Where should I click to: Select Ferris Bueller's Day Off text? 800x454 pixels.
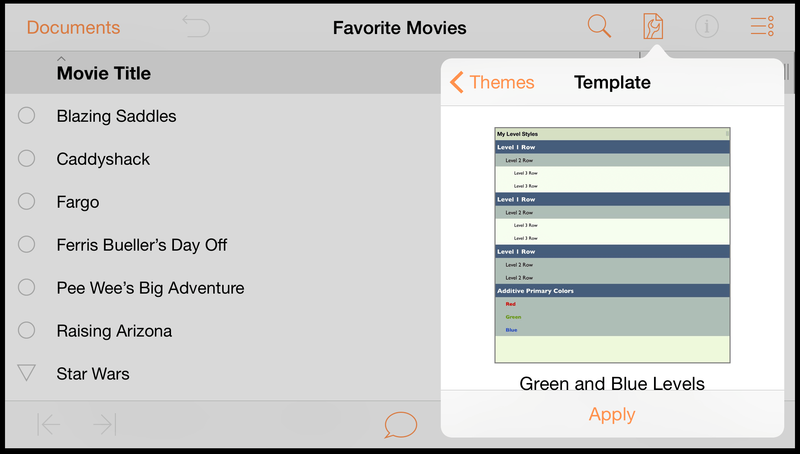point(142,245)
